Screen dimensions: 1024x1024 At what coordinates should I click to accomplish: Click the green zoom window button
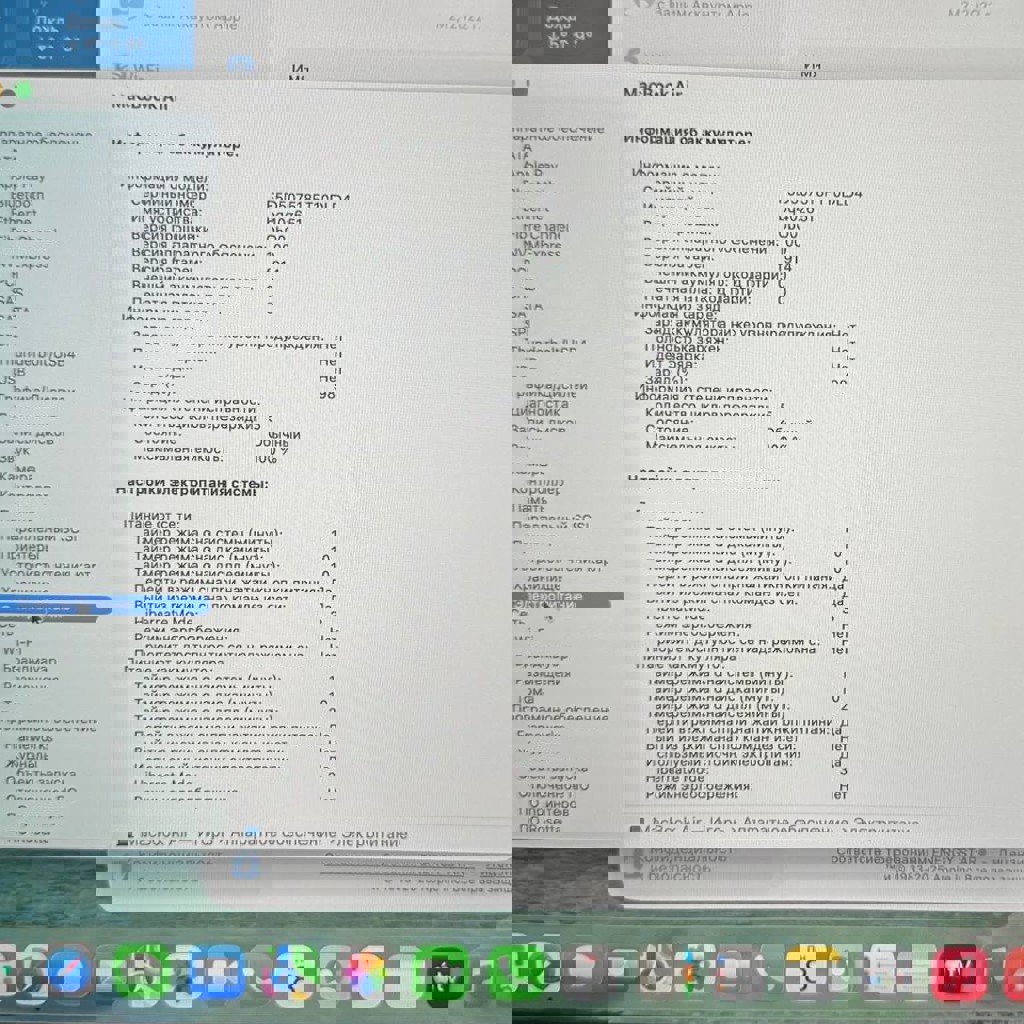click(x=23, y=93)
